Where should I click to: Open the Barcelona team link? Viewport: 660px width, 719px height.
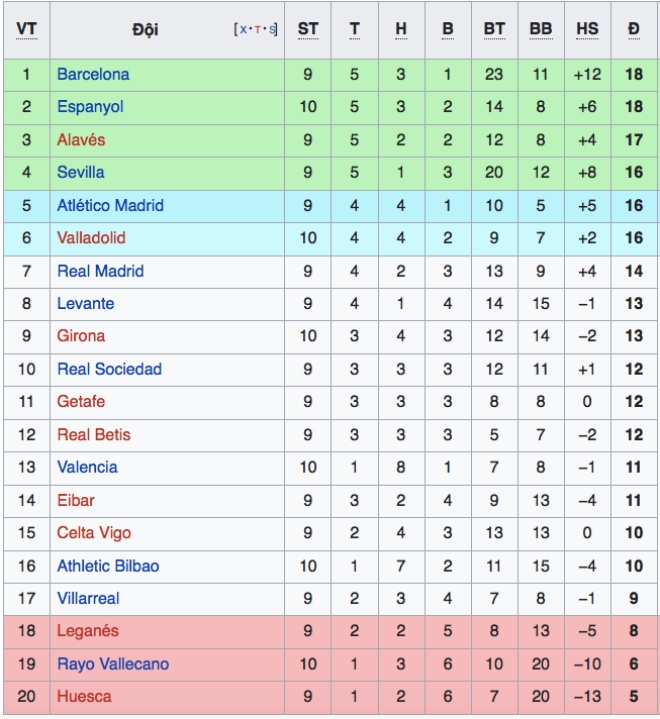pyautogui.click(x=93, y=74)
